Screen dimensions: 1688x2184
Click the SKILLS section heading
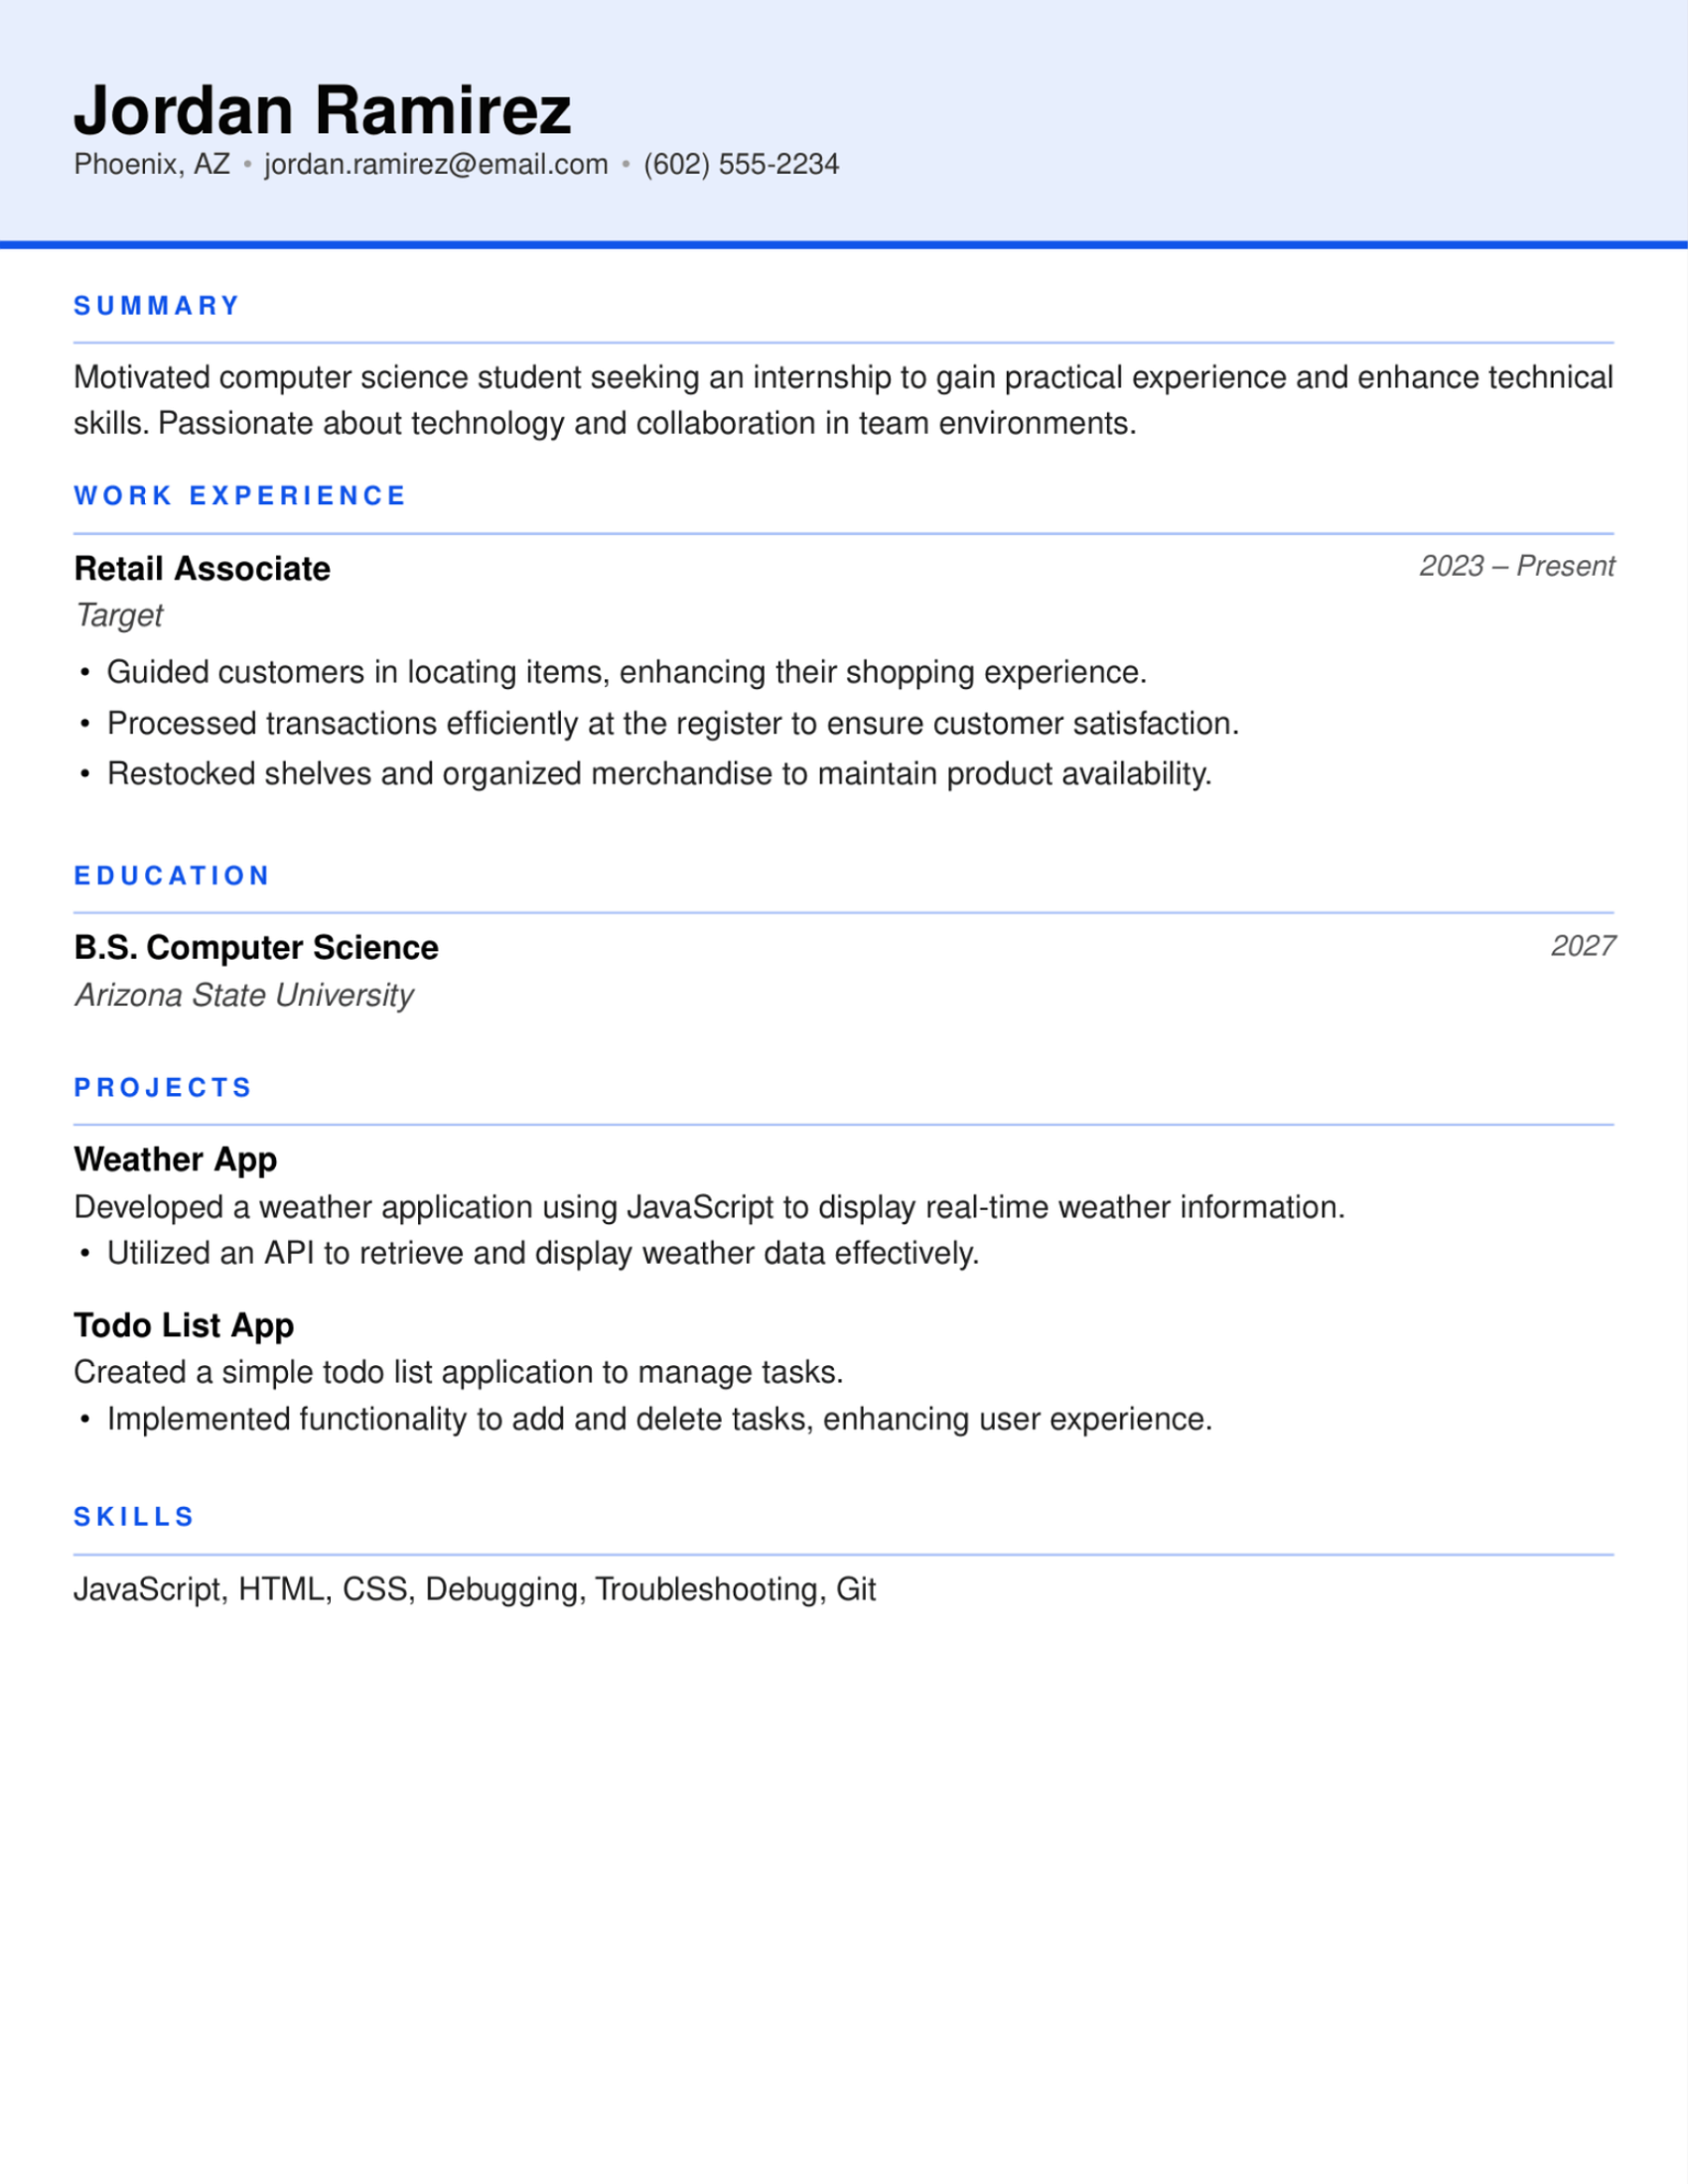[134, 1517]
